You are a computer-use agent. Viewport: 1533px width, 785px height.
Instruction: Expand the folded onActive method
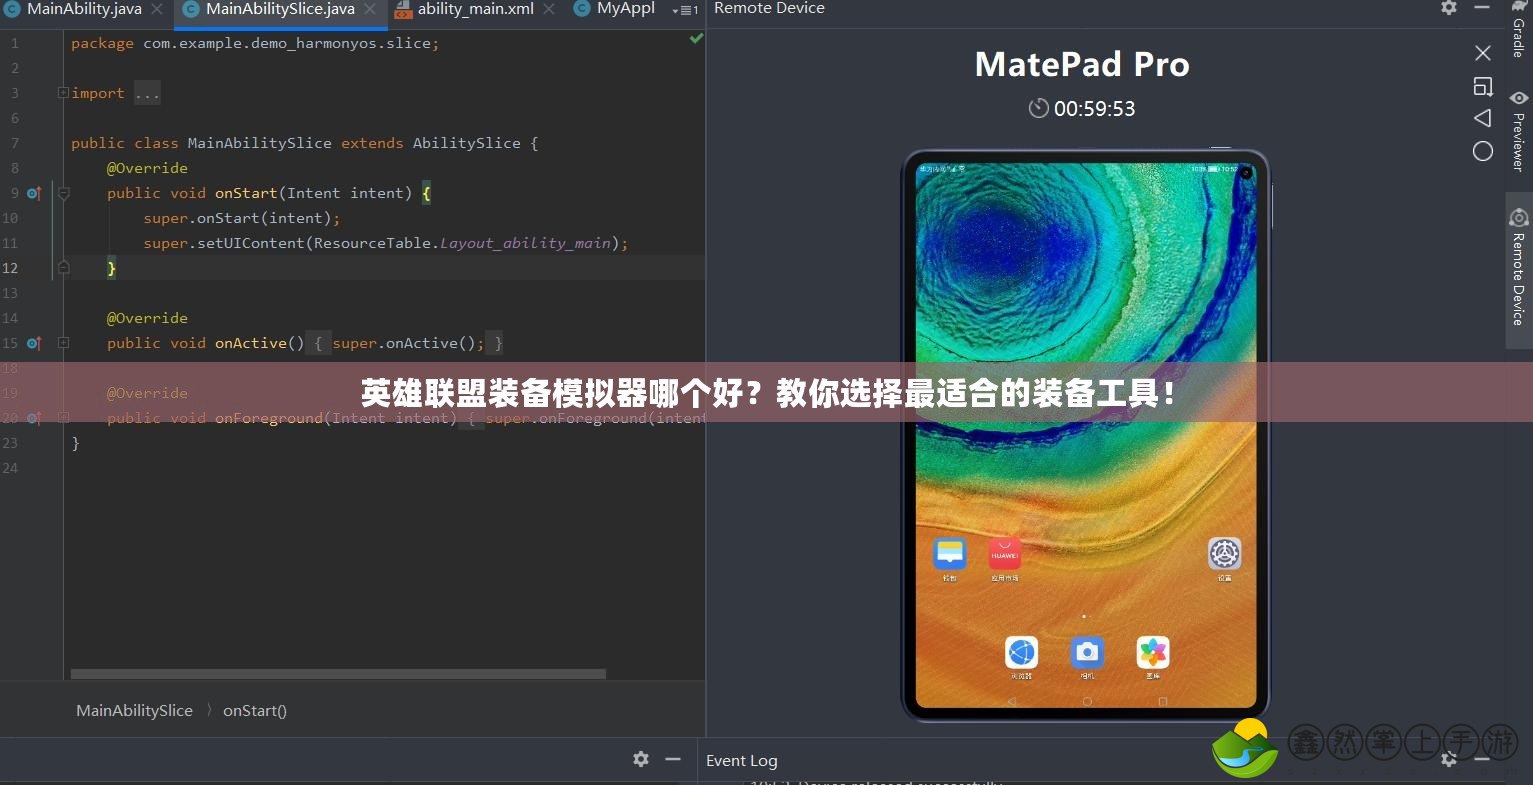point(63,343)
